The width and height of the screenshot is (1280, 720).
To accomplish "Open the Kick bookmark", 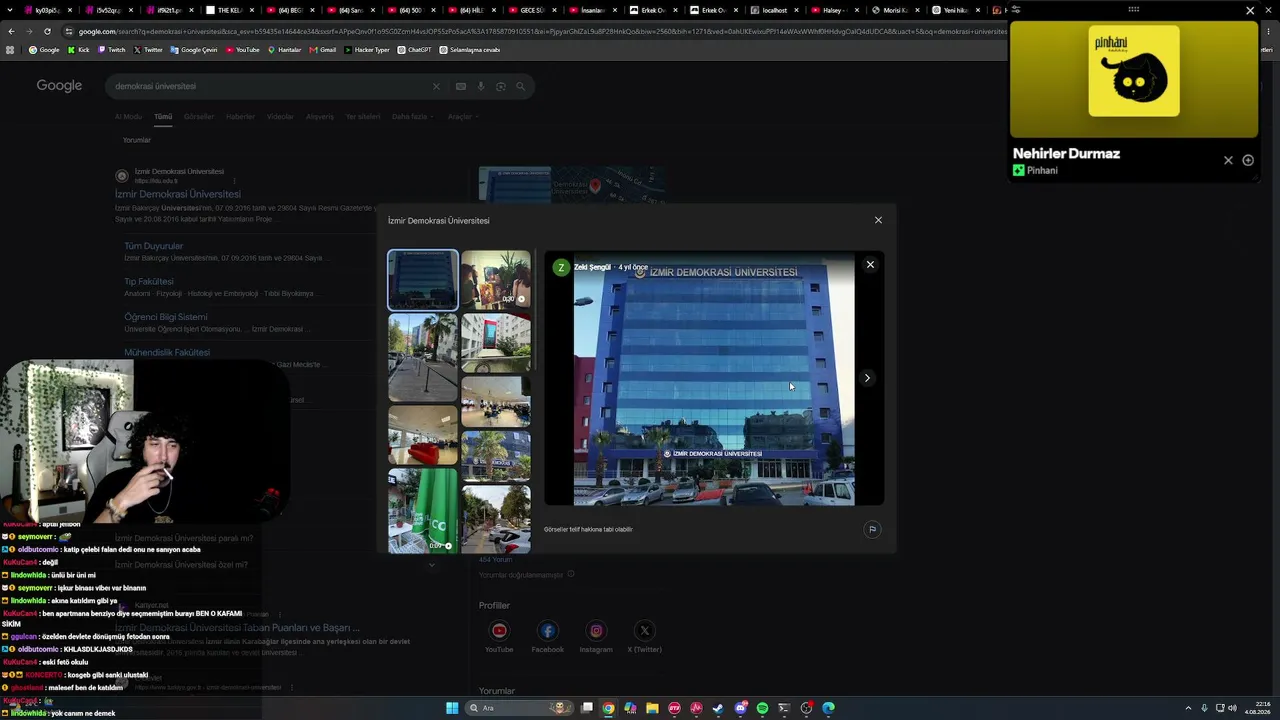I will coord(79,50).
